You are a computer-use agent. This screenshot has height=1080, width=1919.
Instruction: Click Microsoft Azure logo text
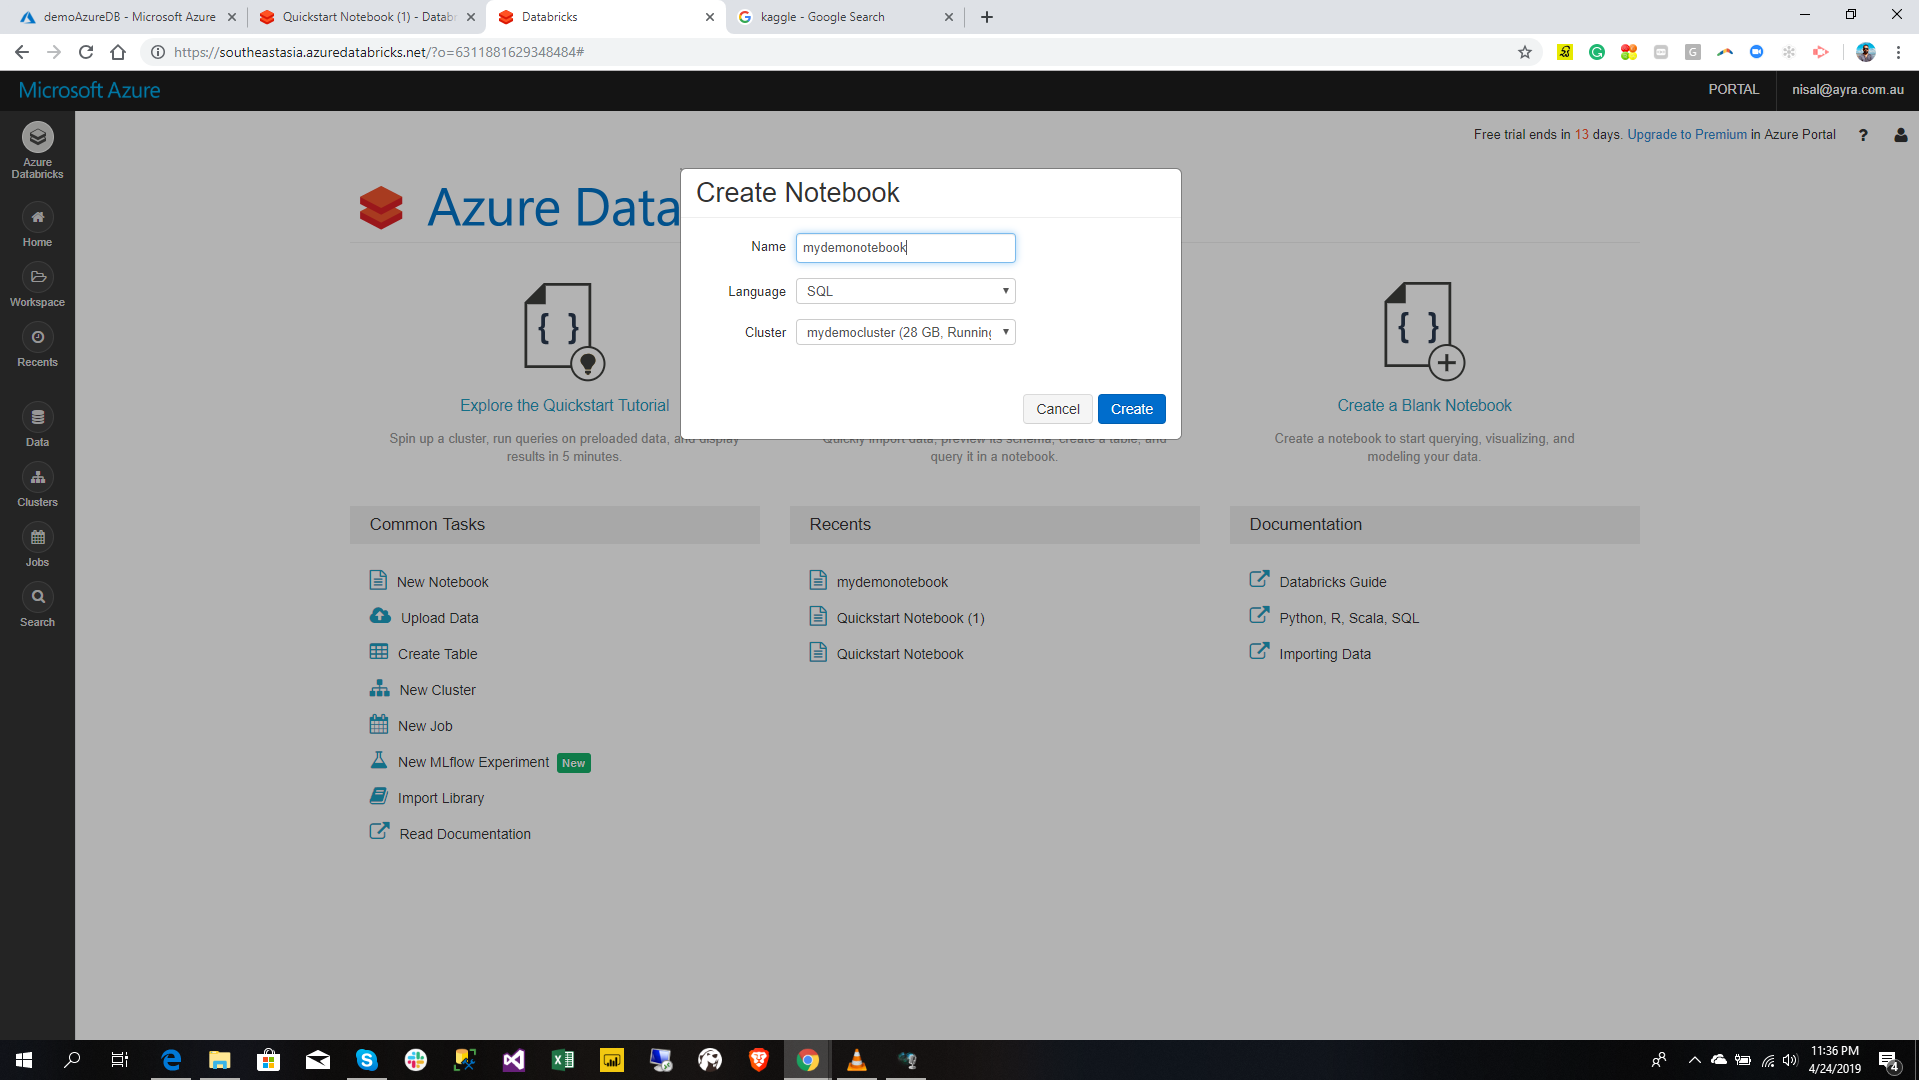[x=89, y=90]
